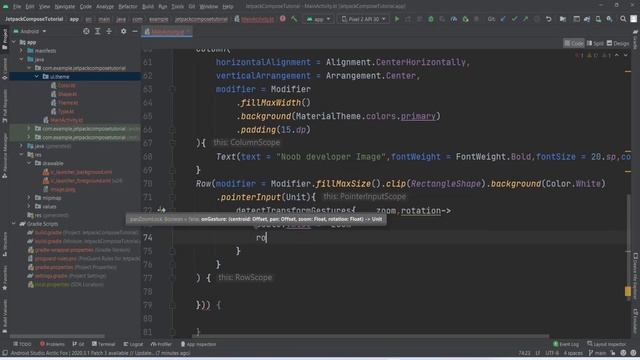The height and width of the screenshot is (360, 640).
Task: Open the Terminal tool window
Action: tap(103, 344)
